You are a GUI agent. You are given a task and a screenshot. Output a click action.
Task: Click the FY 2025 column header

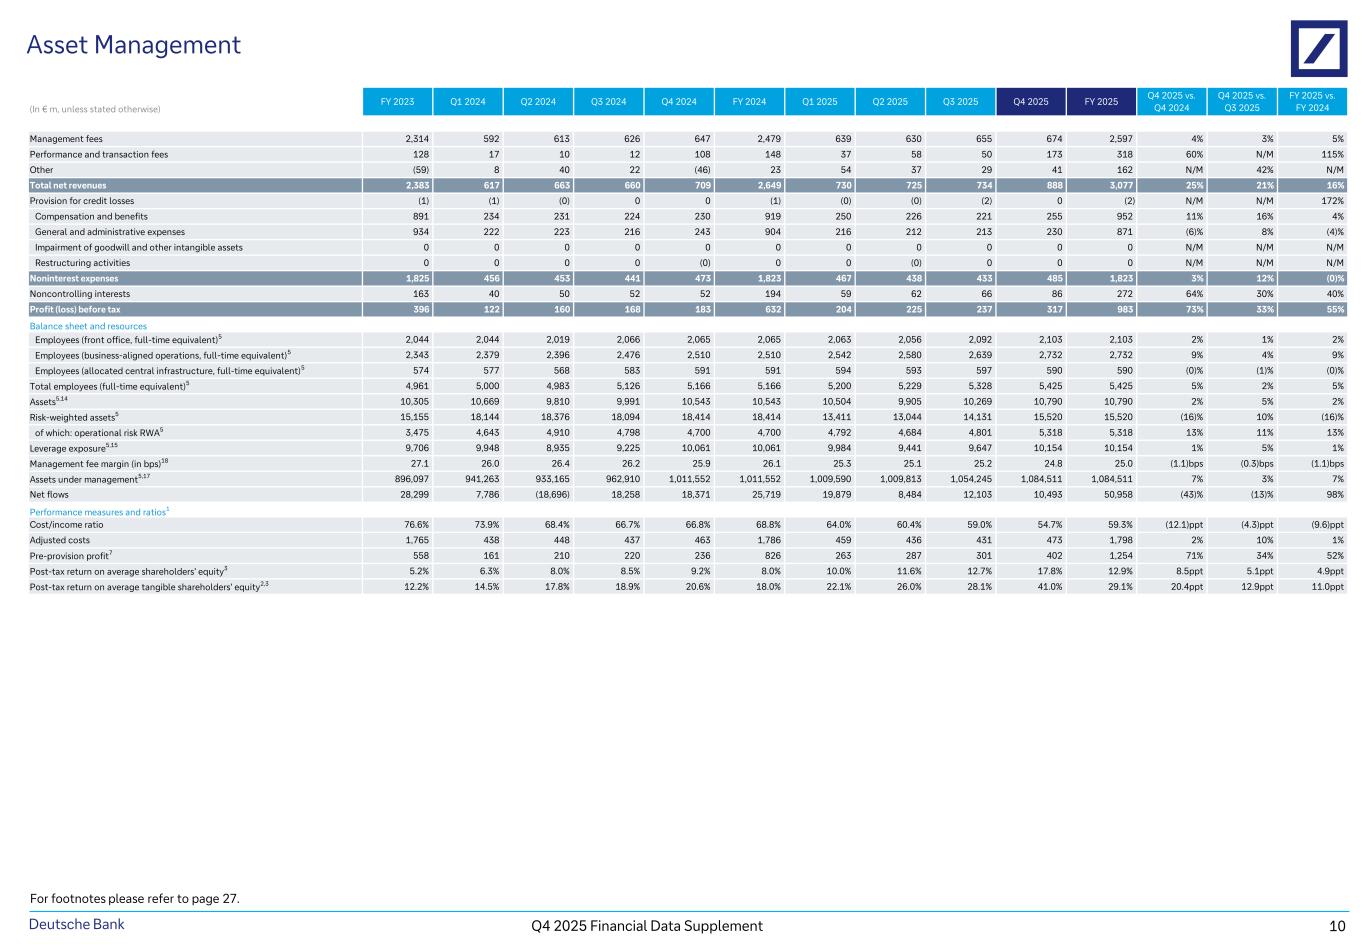pyautogui.click(x=1101, y=101)
